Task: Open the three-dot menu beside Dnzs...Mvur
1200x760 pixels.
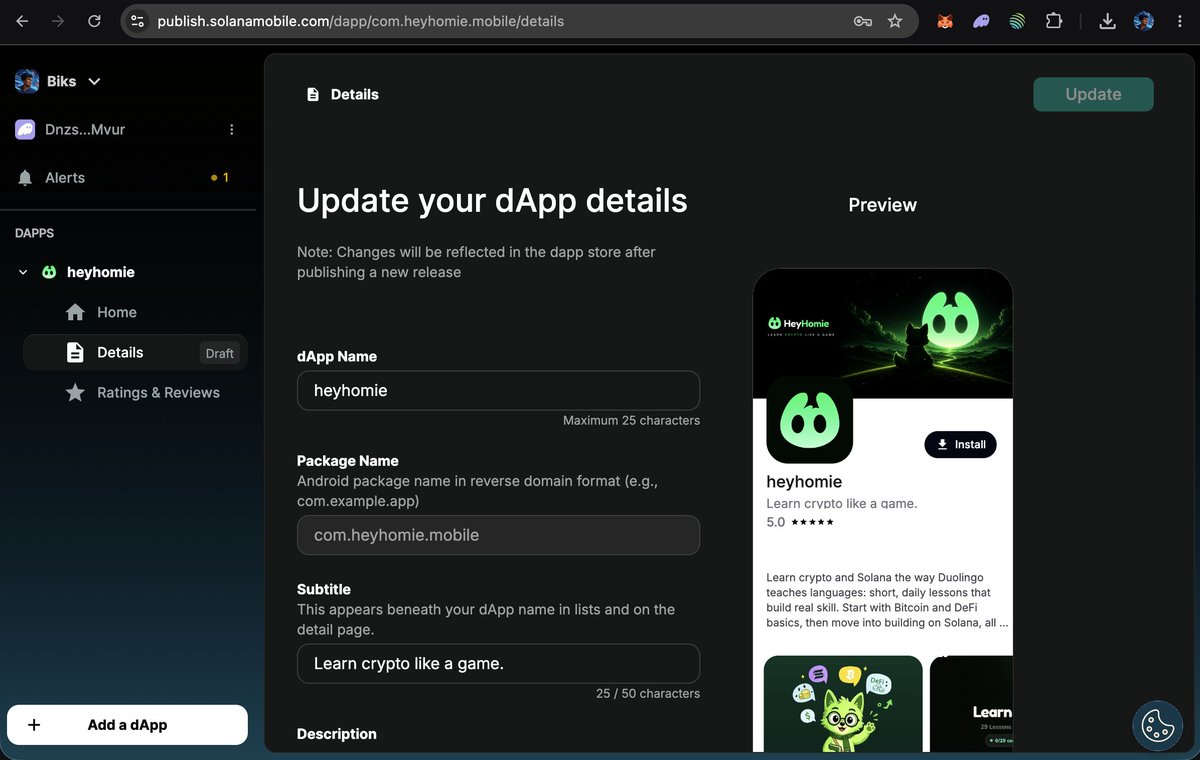Action: [232, 129]
